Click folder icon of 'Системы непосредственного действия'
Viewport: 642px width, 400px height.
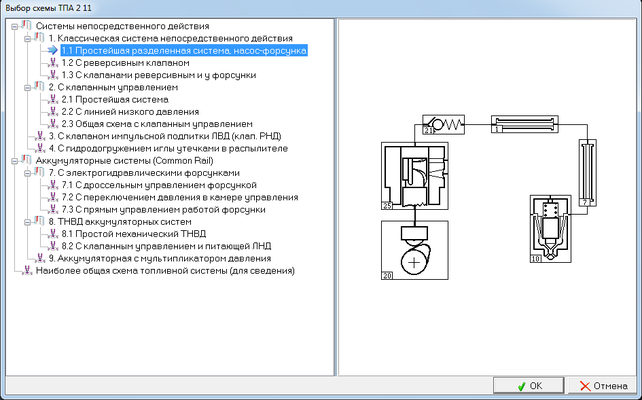tap(26, 25)
